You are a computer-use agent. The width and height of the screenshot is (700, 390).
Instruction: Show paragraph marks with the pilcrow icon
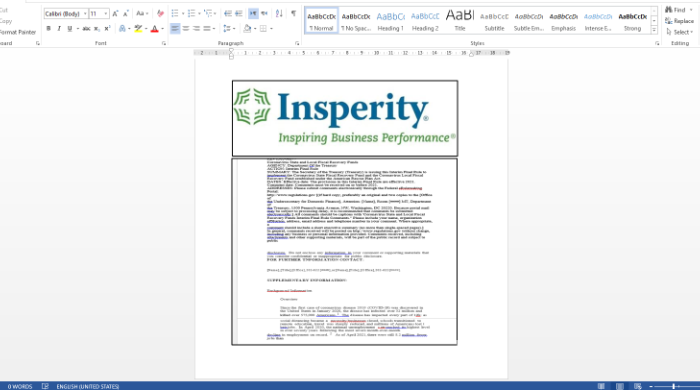pos(293,14)
